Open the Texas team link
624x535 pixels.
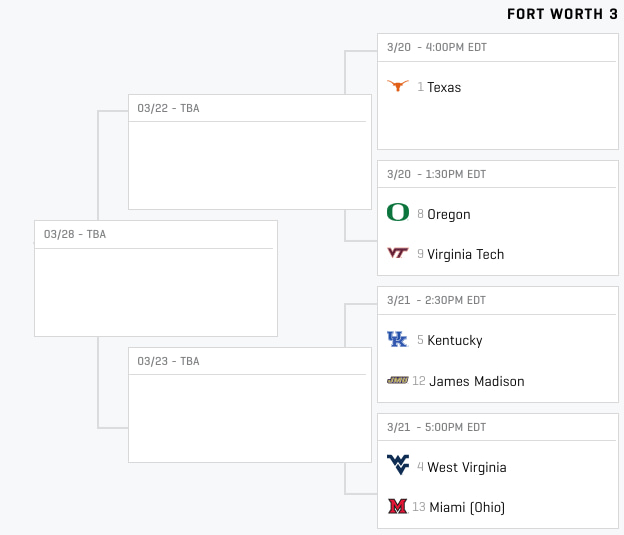[x=444, y=87]
